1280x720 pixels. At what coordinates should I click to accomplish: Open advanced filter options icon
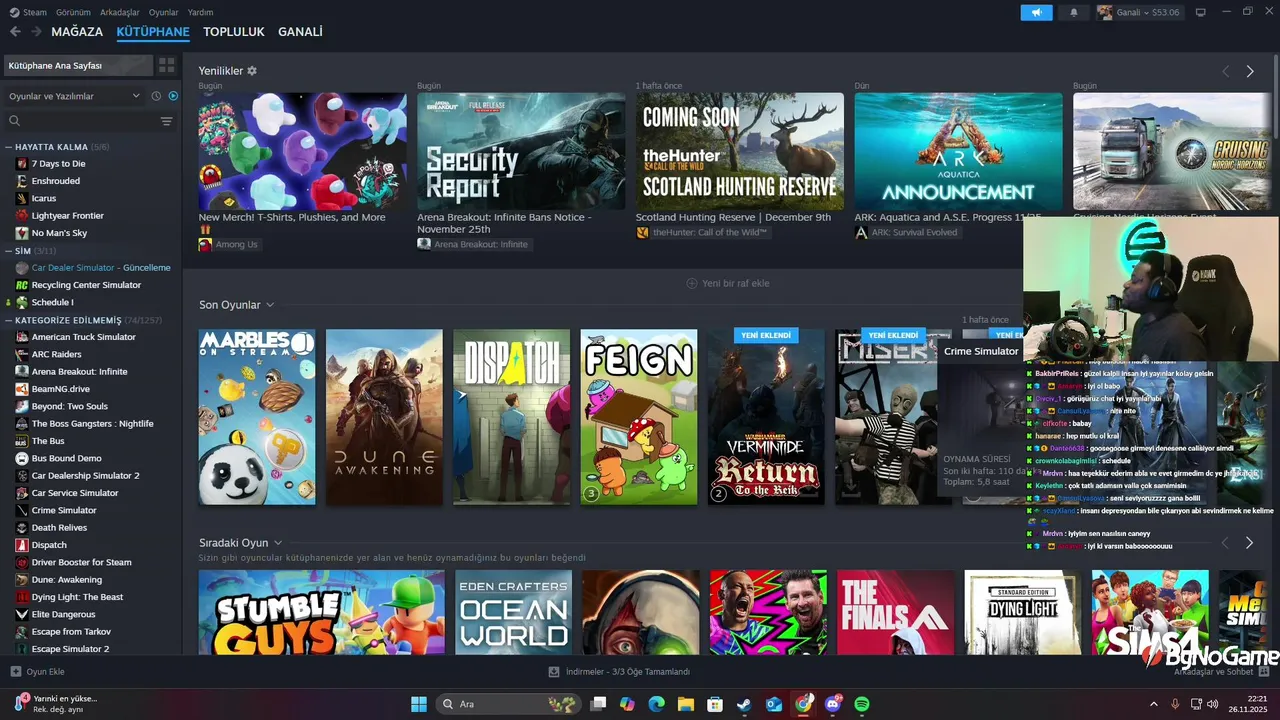(x=166, y=121)
